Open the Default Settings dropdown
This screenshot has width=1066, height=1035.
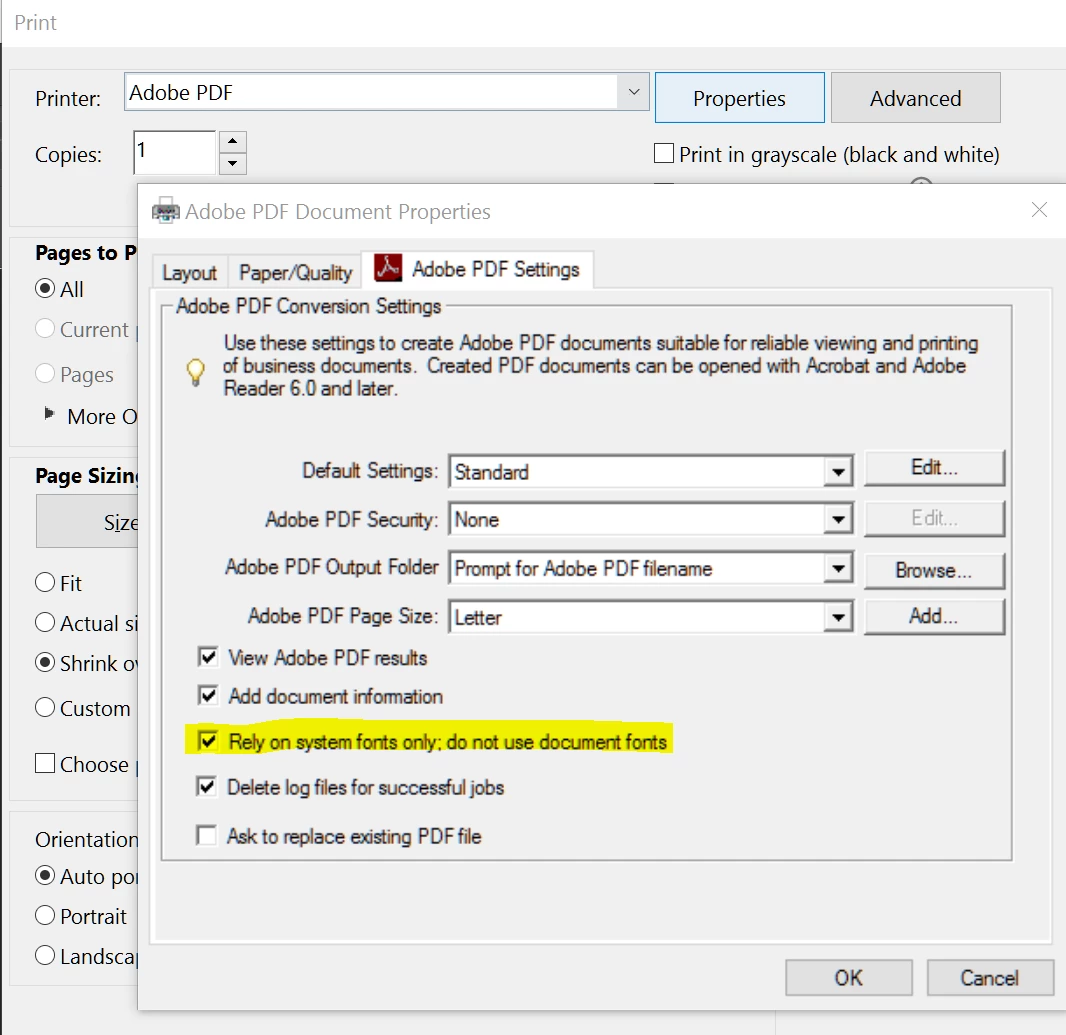838,471
